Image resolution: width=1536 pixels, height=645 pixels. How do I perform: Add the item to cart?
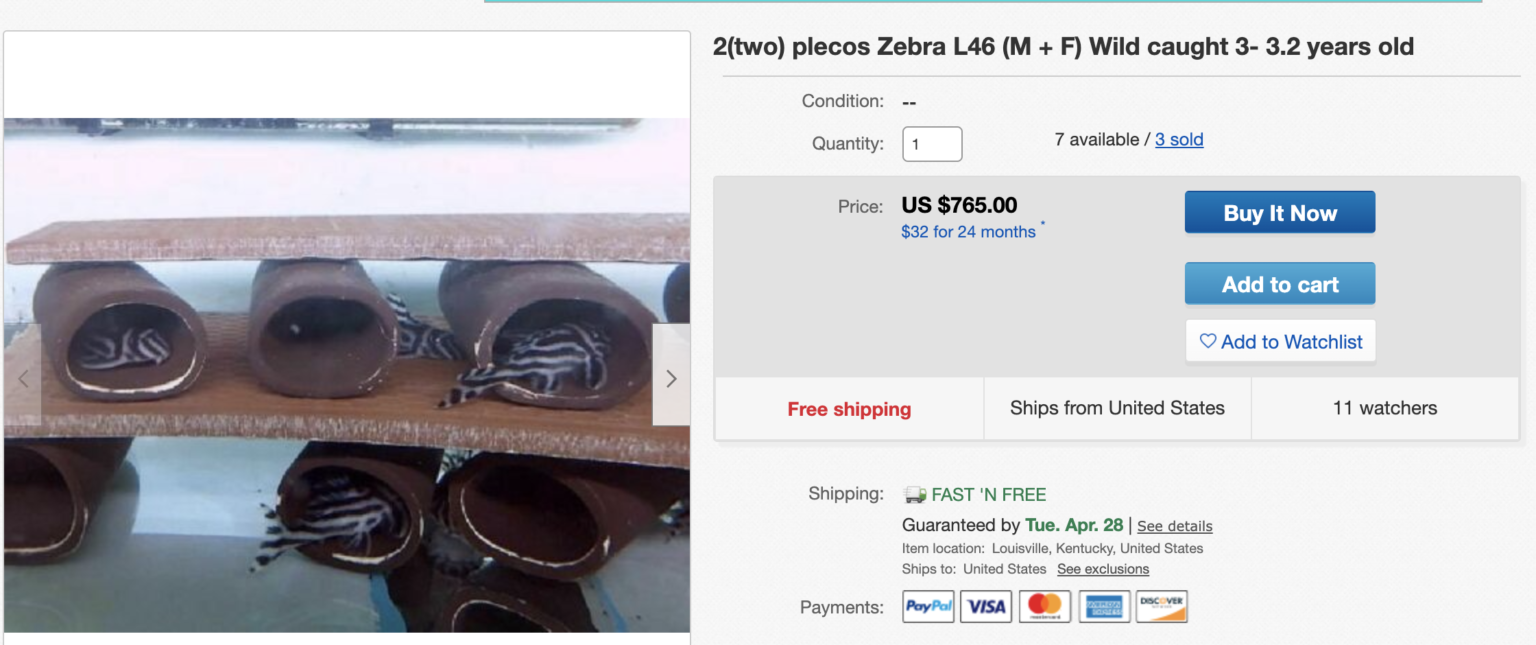tap(1280, 284)
